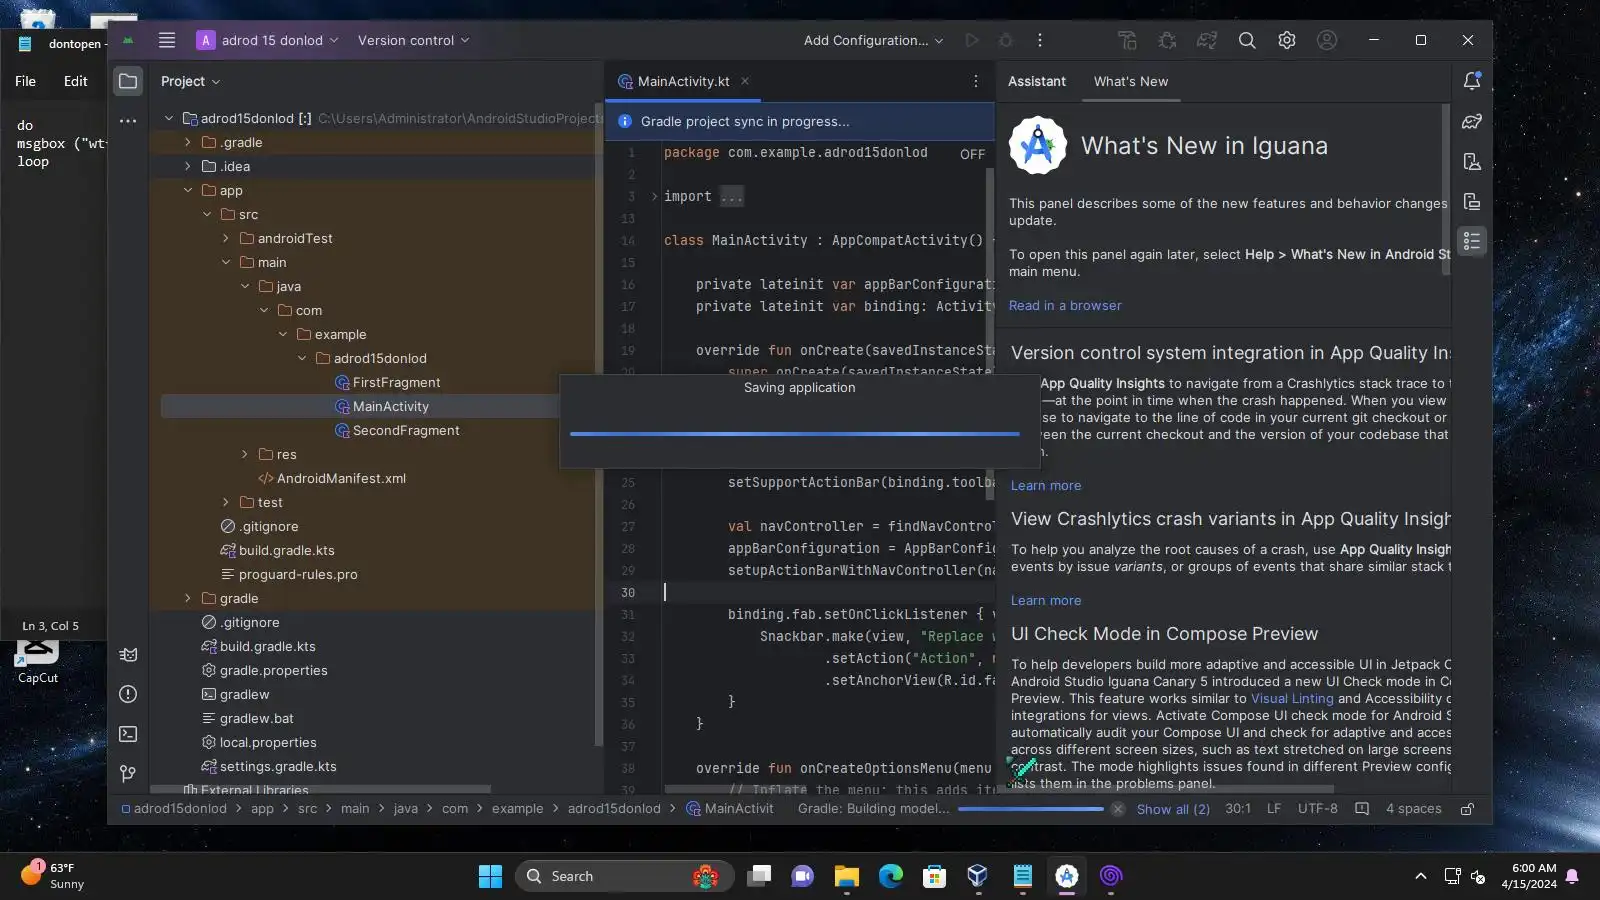This screenshot has width=1600, height=900.
Task: Open the Add Configuration dropdown
Action: pos(873,40)
